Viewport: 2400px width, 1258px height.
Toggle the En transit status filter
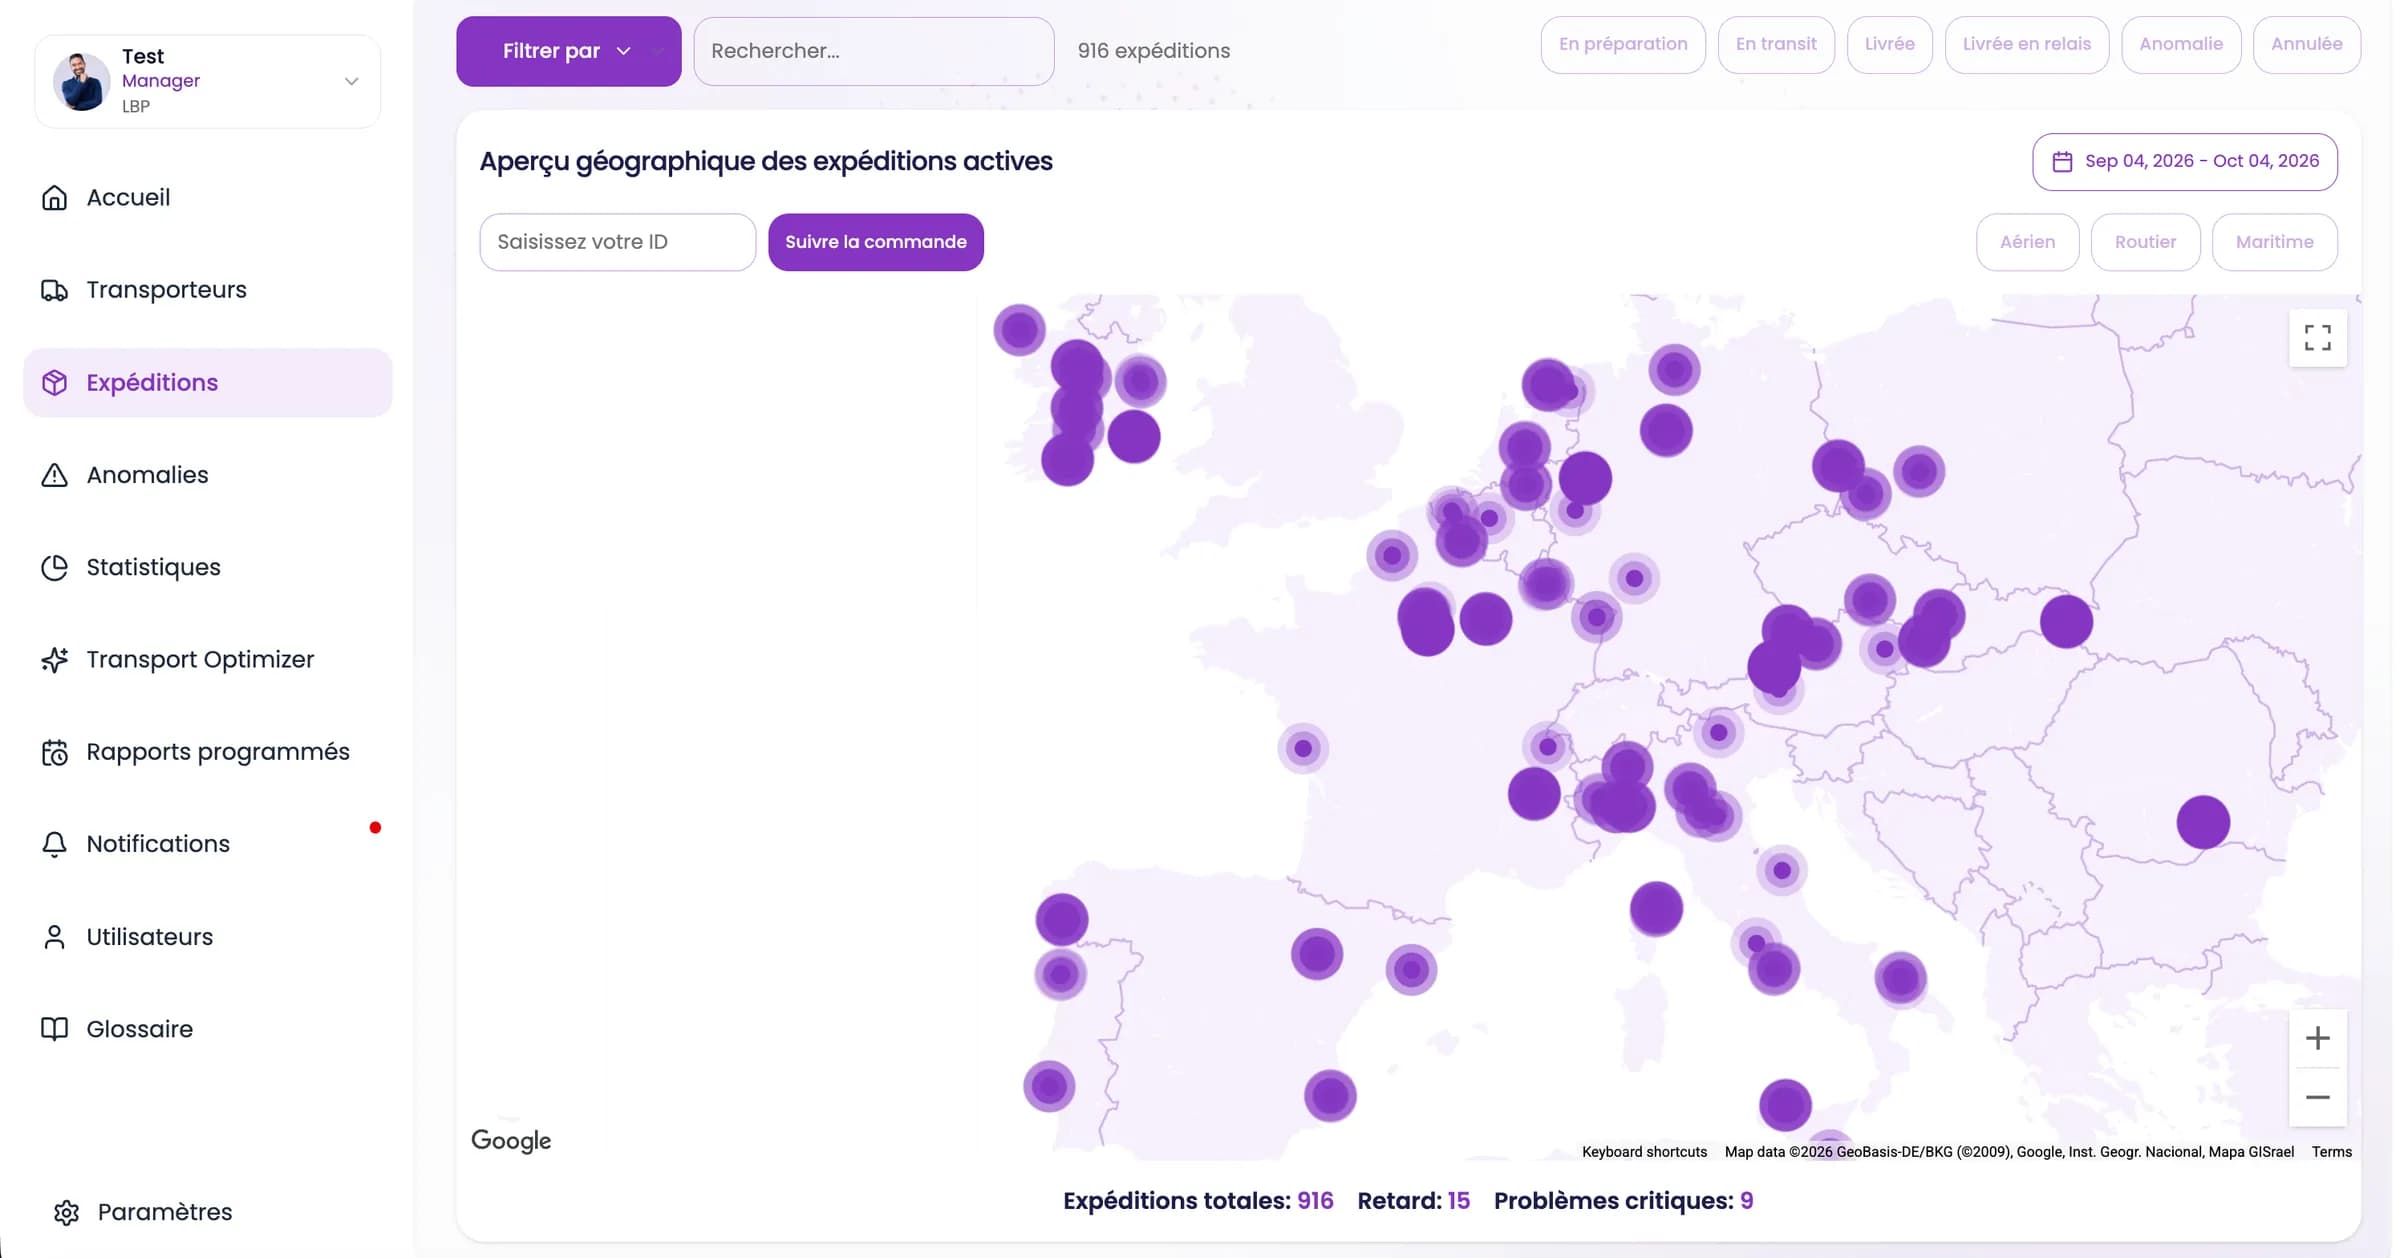(x=1775, y=45)
